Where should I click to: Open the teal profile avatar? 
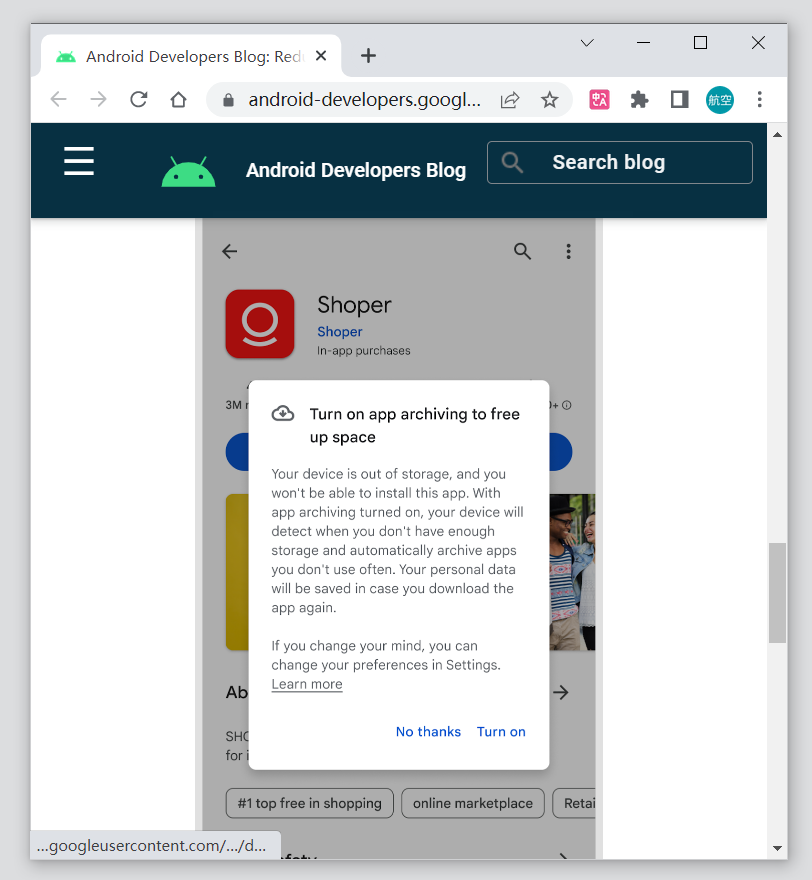(719, 100)
